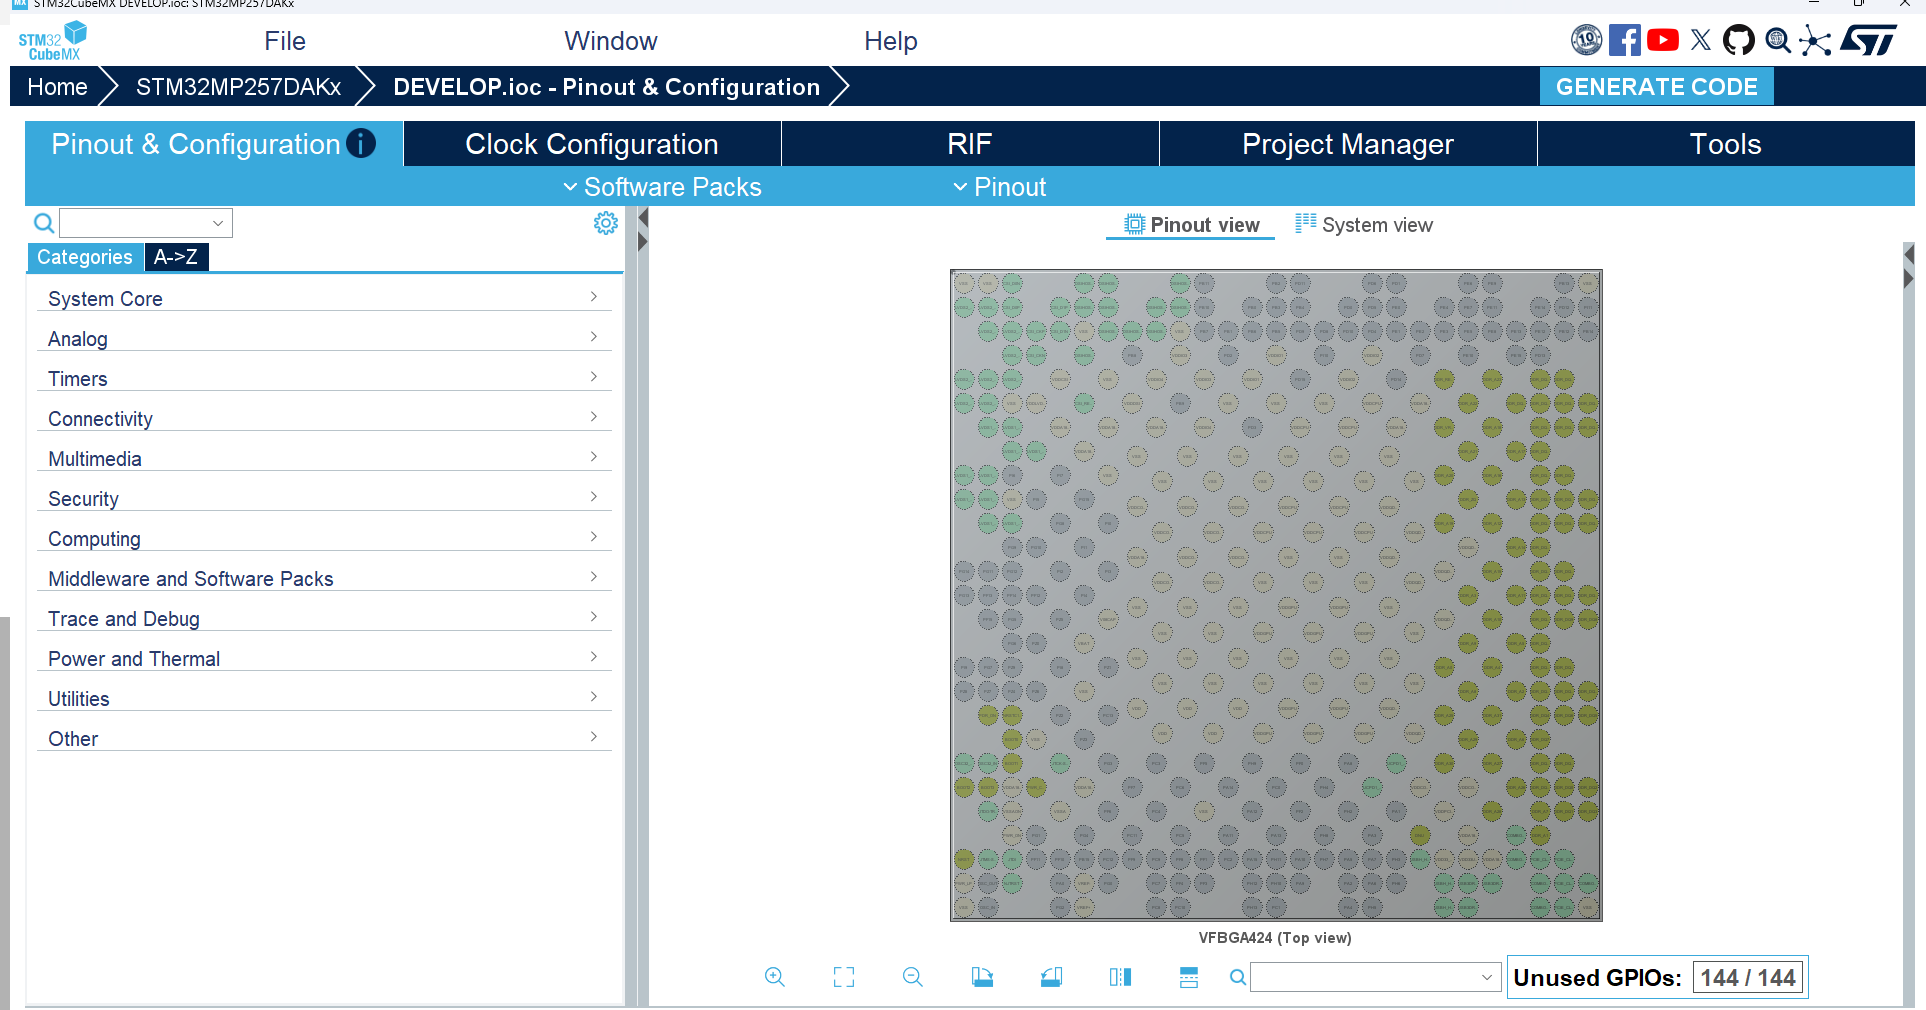Click the collapse-left arrow at the chip view's right edge
Image resolution: width=1926 pixels, height=1010 pixels.
click(x=1909, y=255)
